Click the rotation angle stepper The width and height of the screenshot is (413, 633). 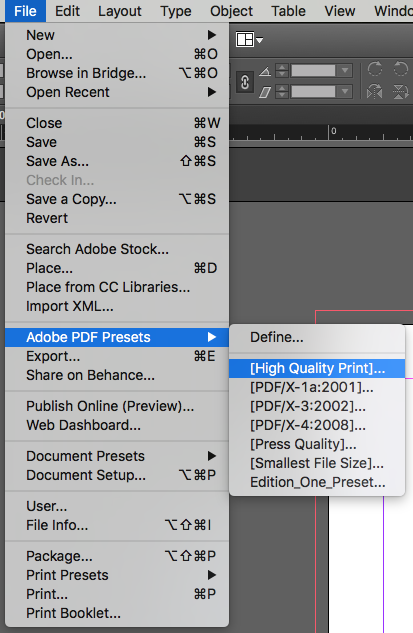point(282,71)
